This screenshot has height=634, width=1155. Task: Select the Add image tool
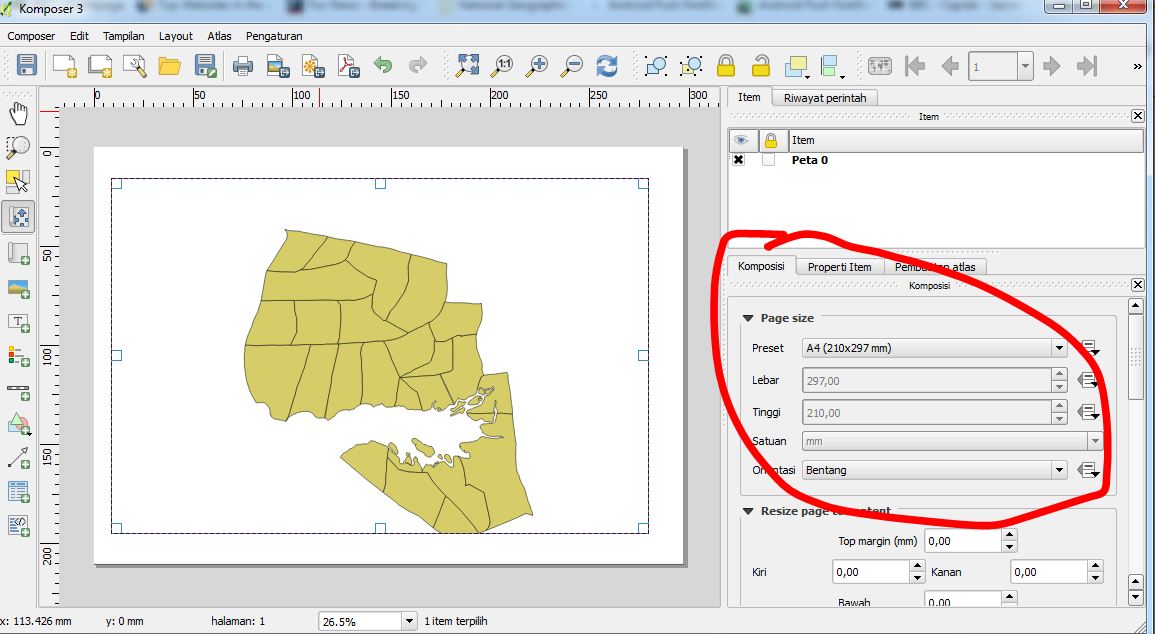click(x=18, y=289)
